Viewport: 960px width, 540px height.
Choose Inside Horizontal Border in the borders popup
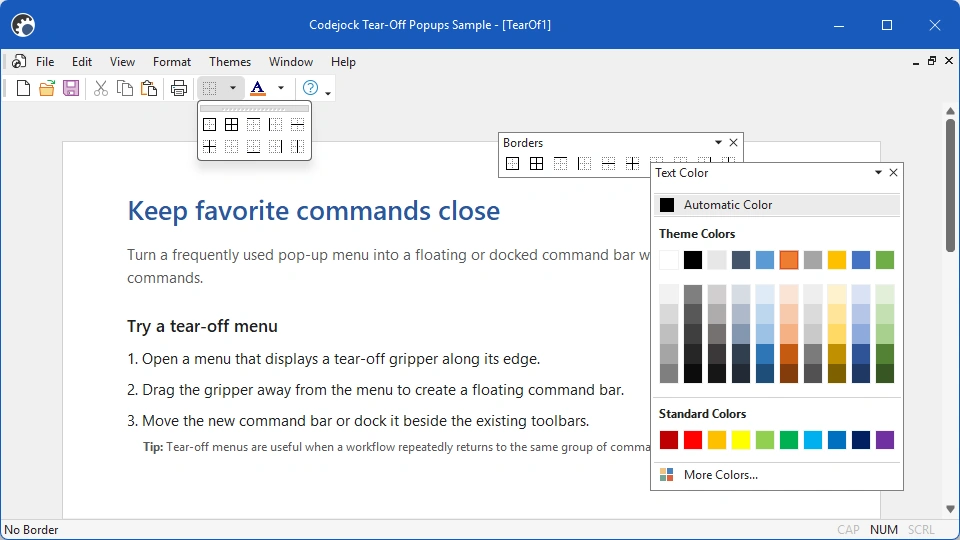pos(298,125)
